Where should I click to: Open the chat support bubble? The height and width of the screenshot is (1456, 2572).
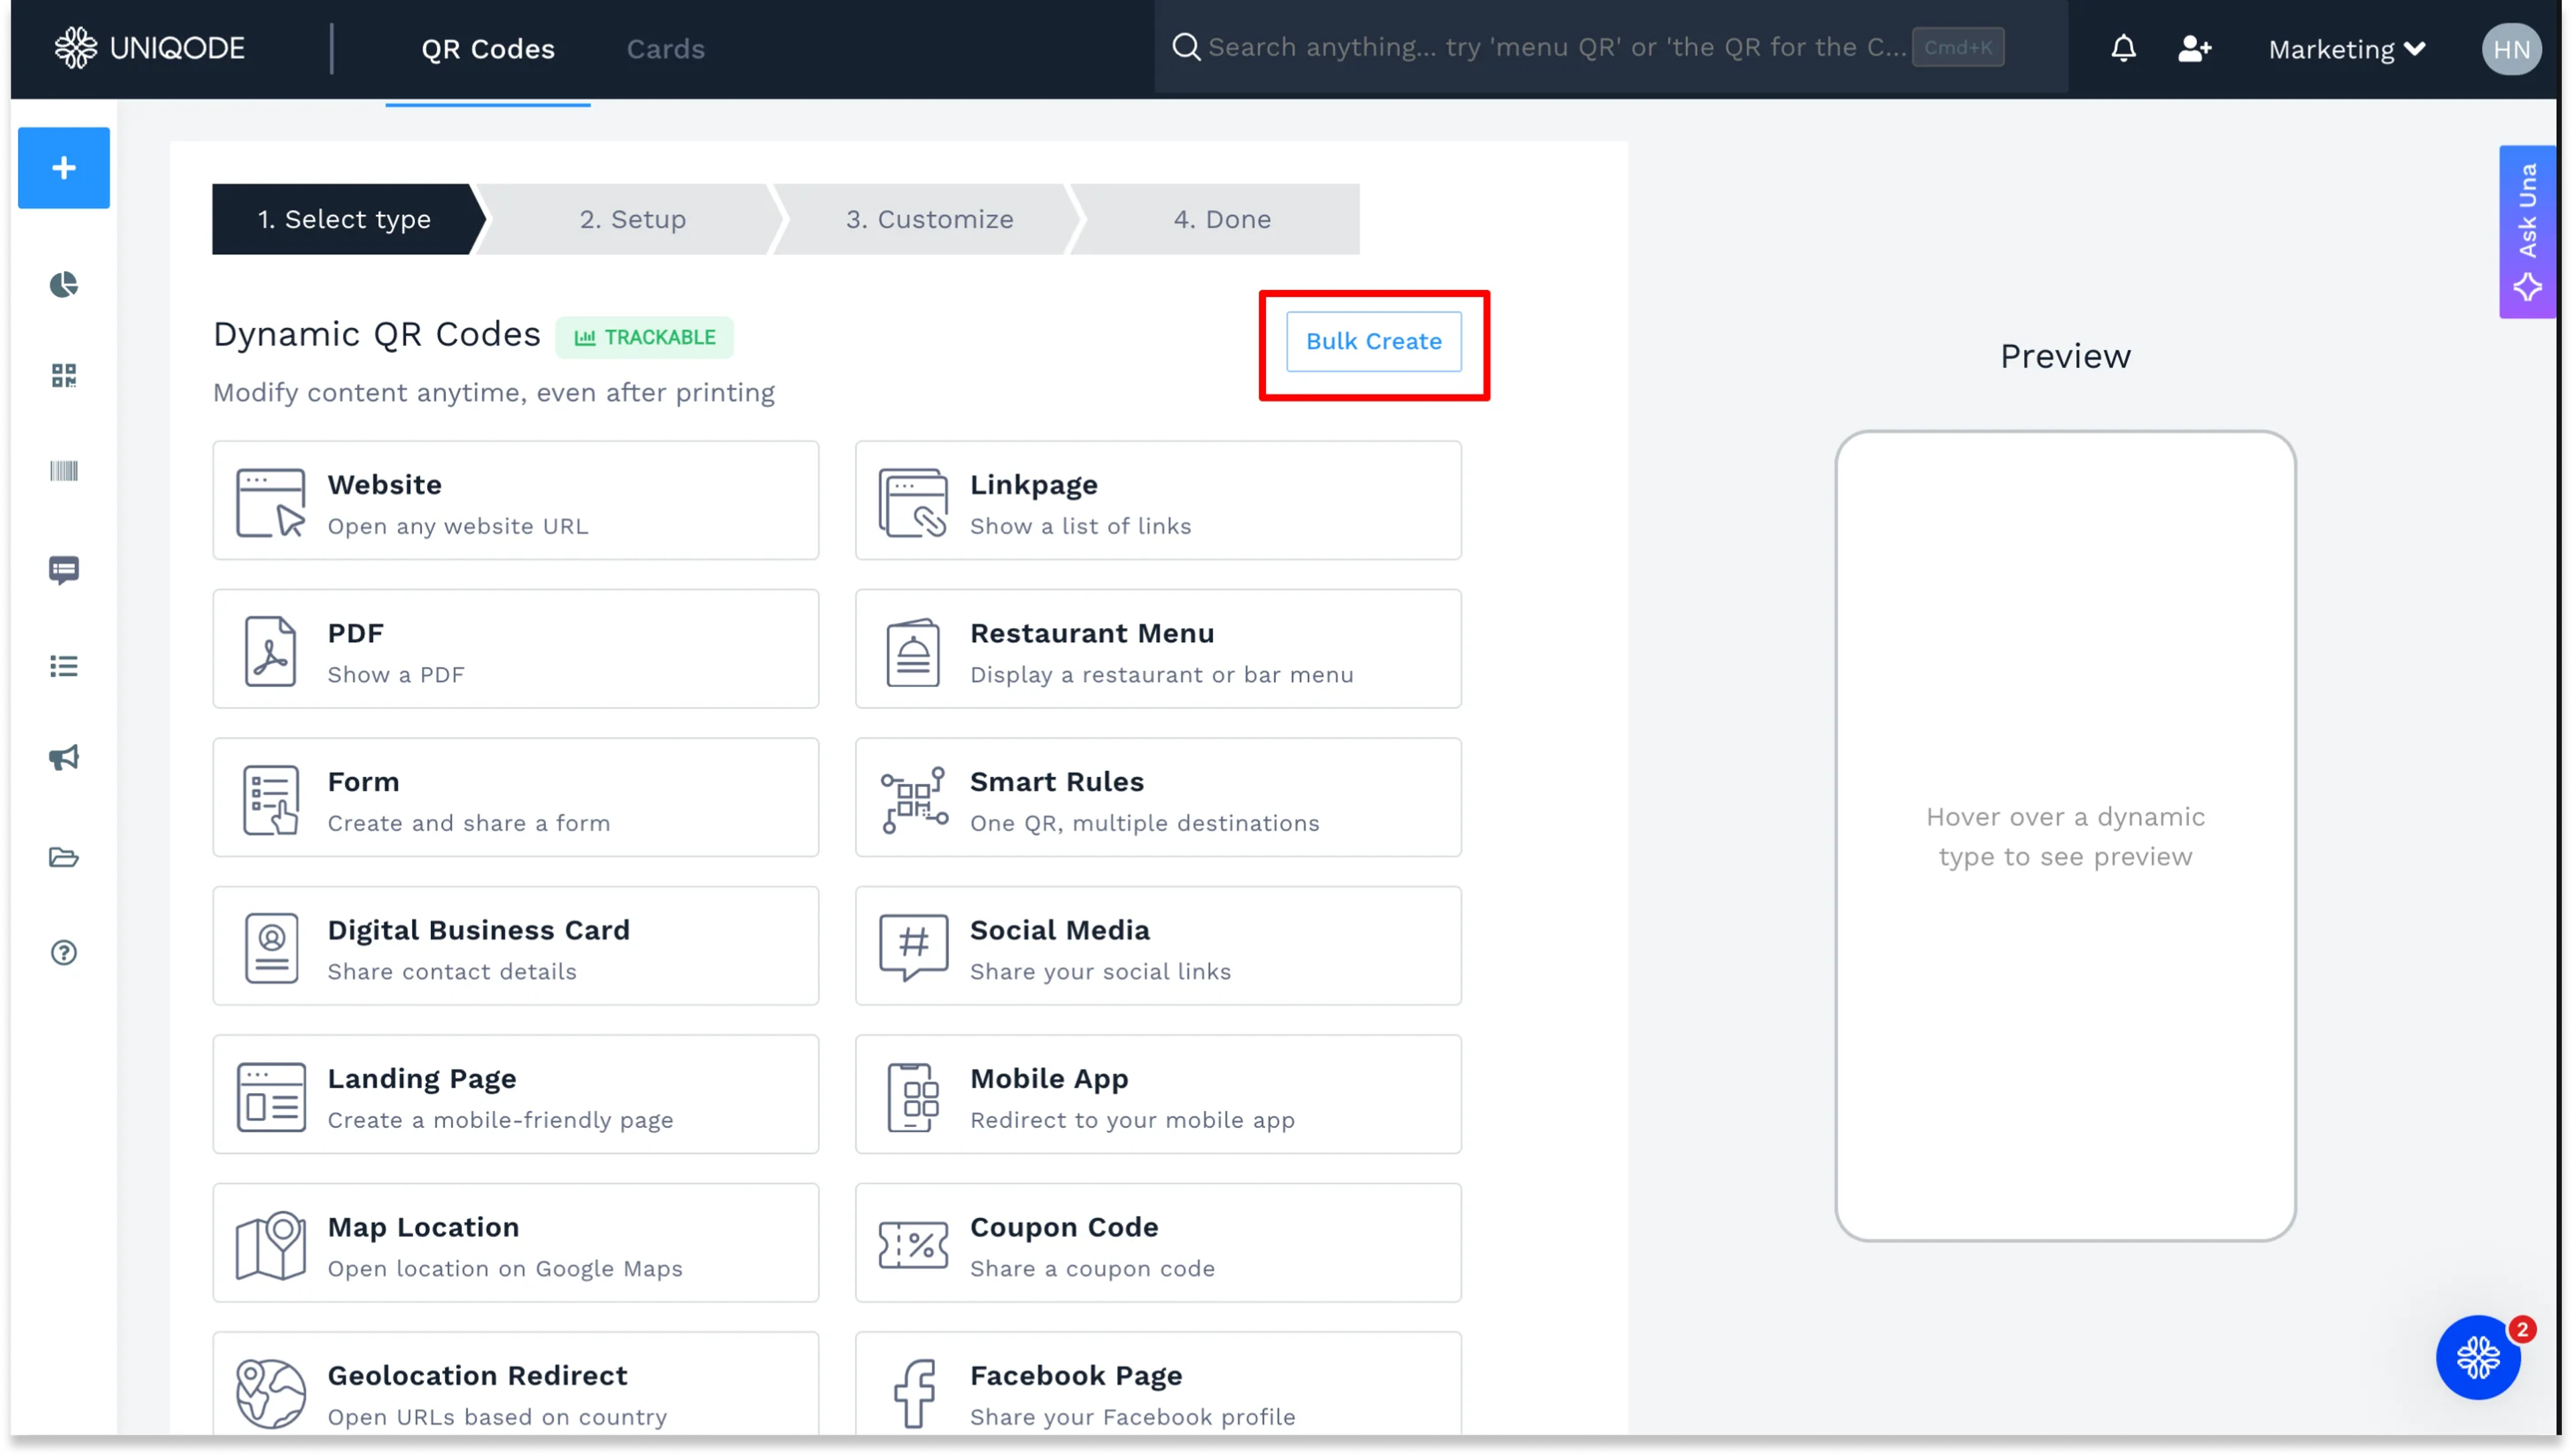click(x=2478, y=1357)
